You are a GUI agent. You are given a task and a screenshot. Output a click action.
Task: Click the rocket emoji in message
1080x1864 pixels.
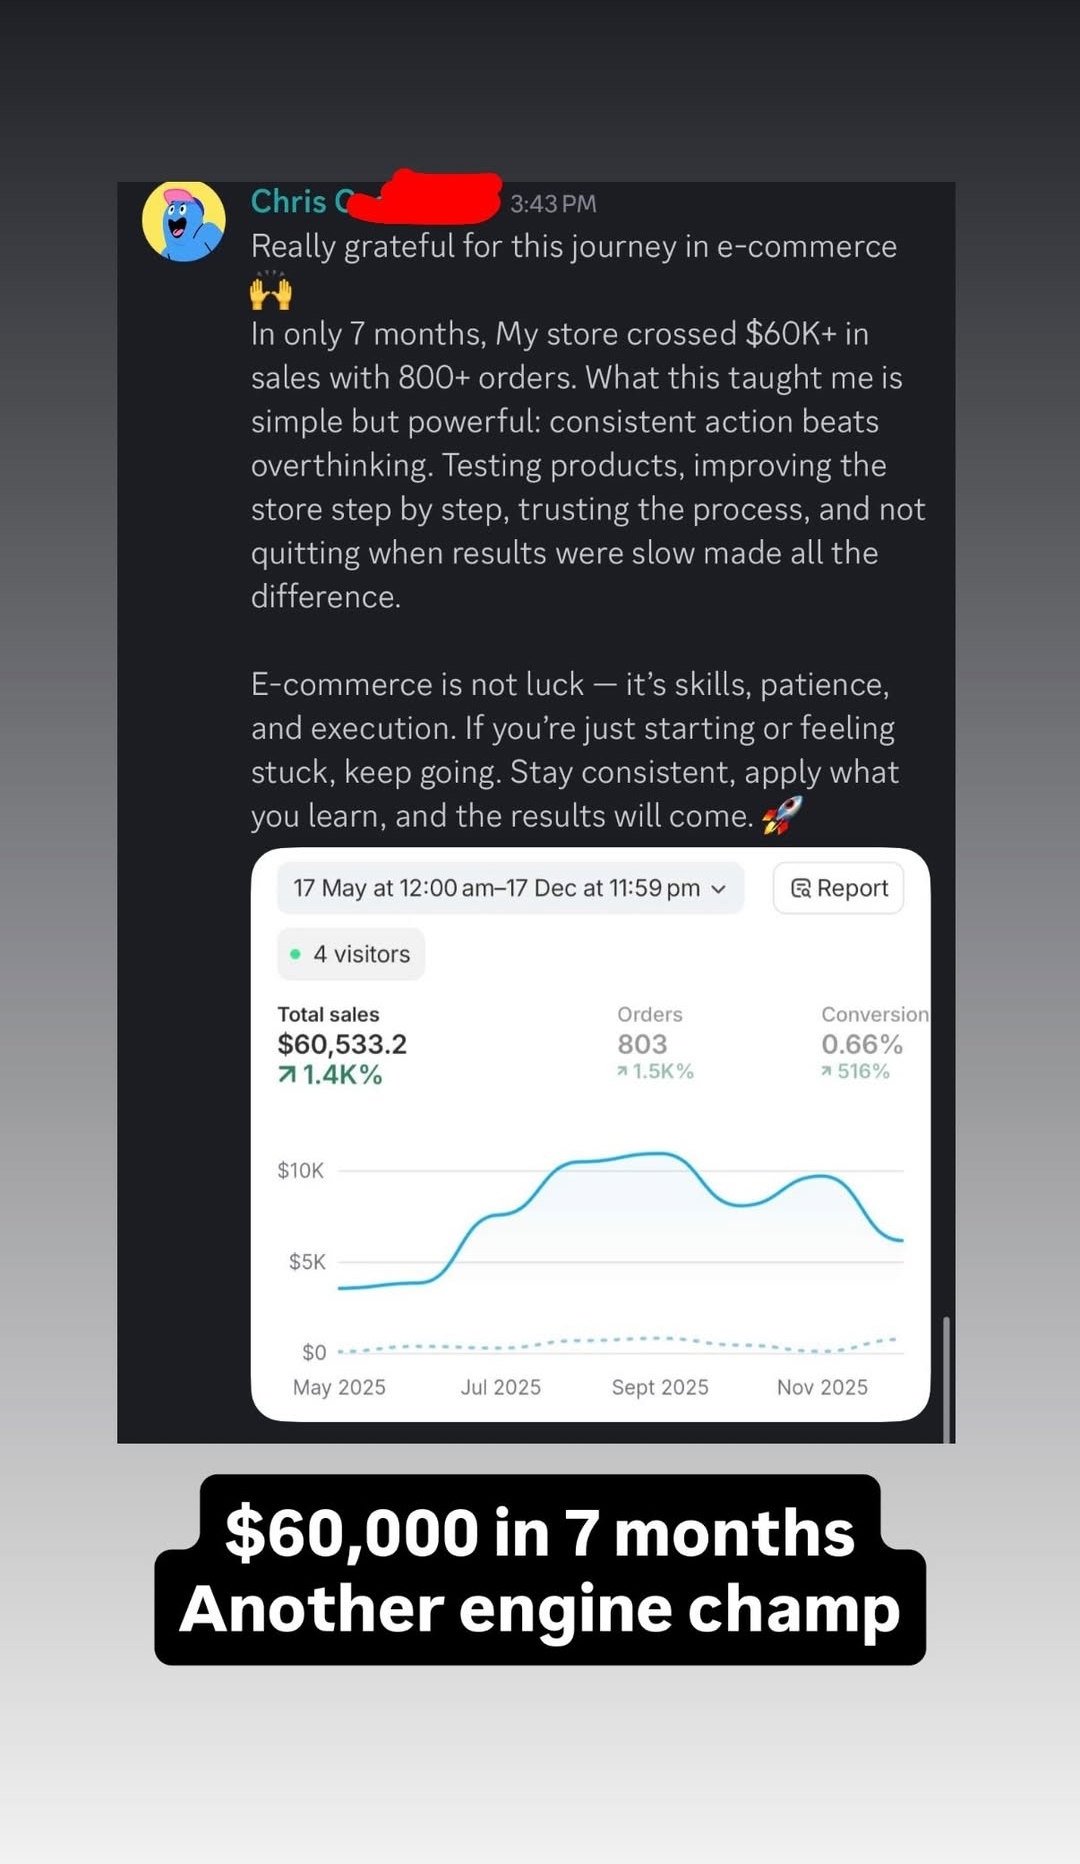(782, 815)
